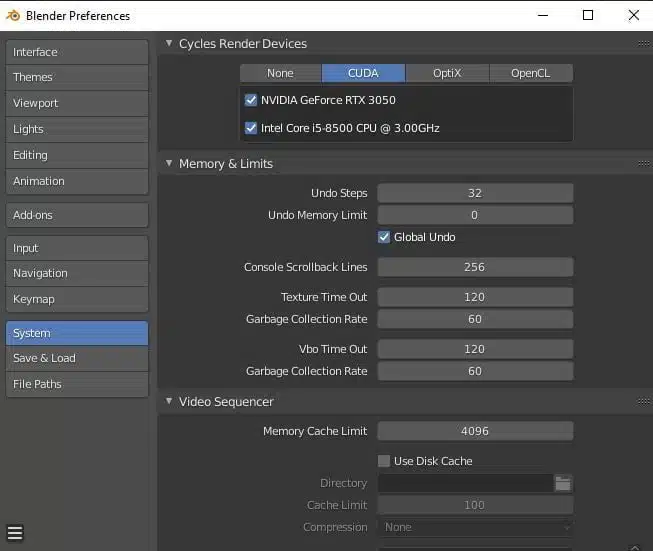Click the Vbo Time Out field
The image size is (653, 551).
(475, 349)
